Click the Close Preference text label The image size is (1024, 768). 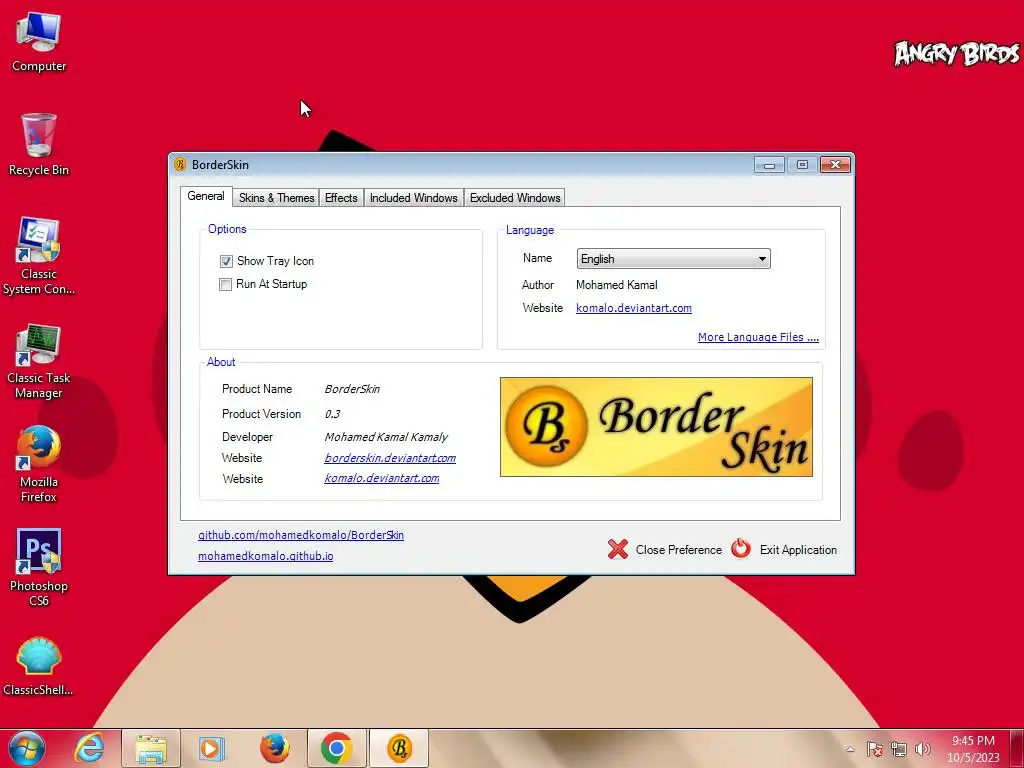(679, 550)
